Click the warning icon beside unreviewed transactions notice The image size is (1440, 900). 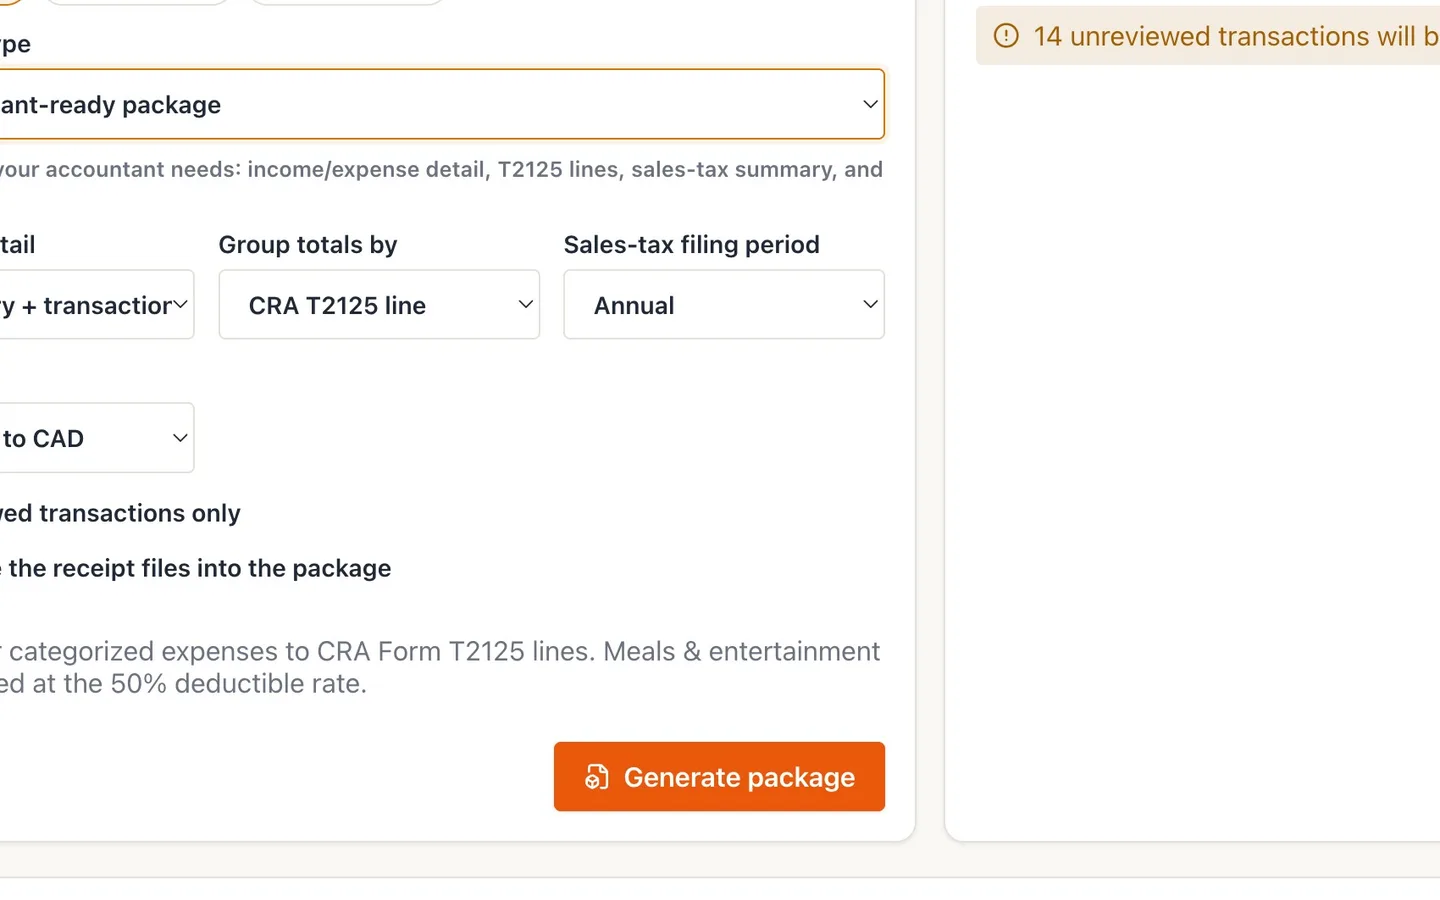1006,37
